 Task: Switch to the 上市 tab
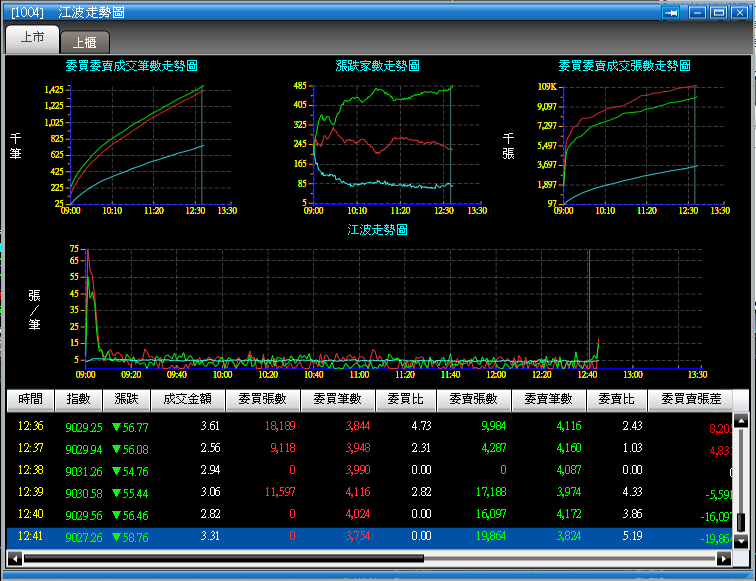click(32, 38)
